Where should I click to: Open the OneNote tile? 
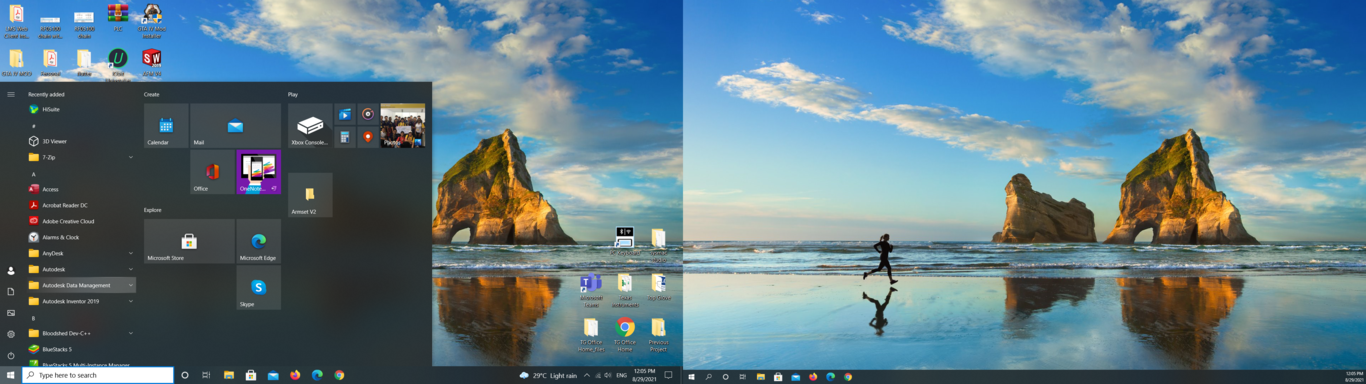tap(259, 172)
